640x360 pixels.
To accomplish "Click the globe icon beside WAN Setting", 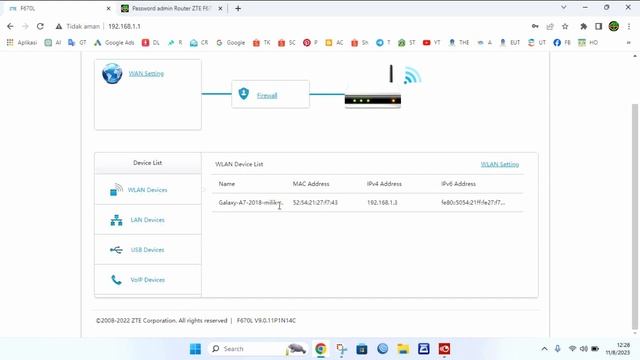I will pos(112,74).
